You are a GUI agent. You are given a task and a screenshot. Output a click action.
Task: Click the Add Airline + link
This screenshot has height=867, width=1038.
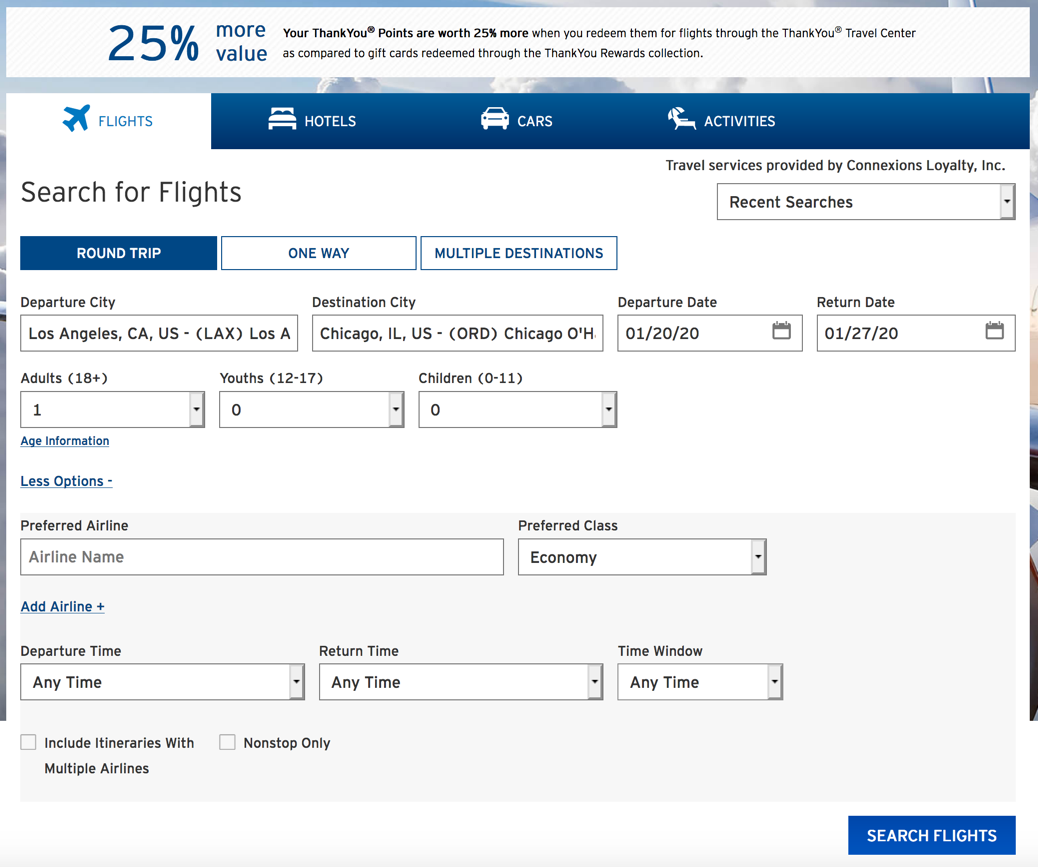point(62,607)
